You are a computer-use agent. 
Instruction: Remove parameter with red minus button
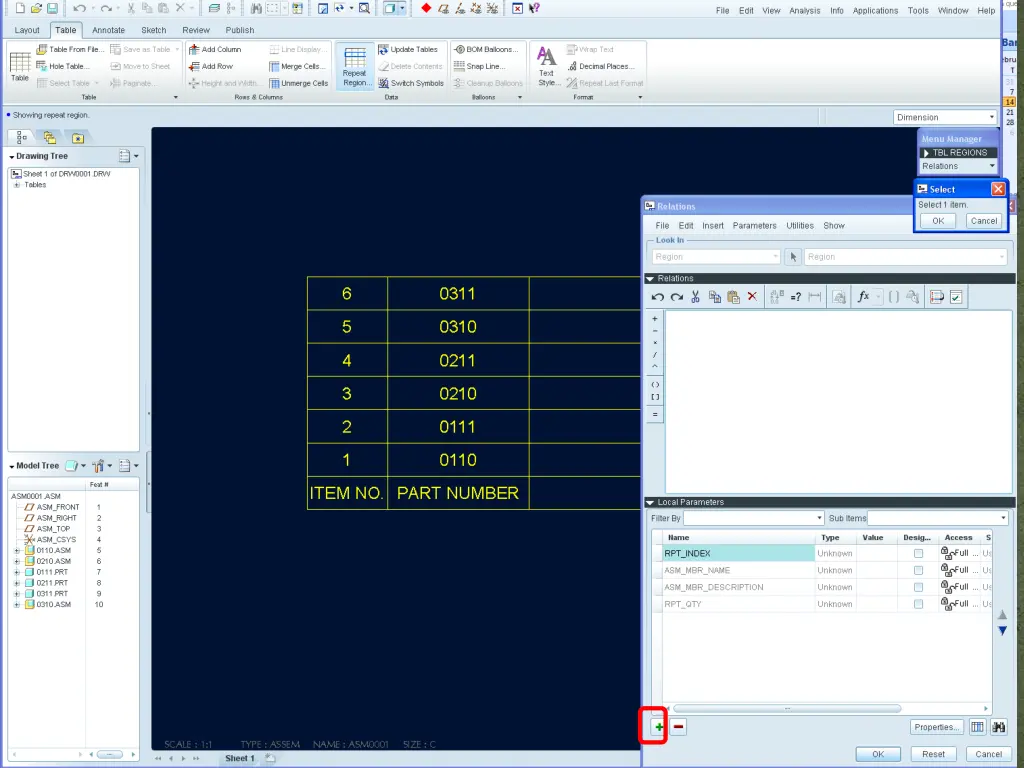click(679, 727)
